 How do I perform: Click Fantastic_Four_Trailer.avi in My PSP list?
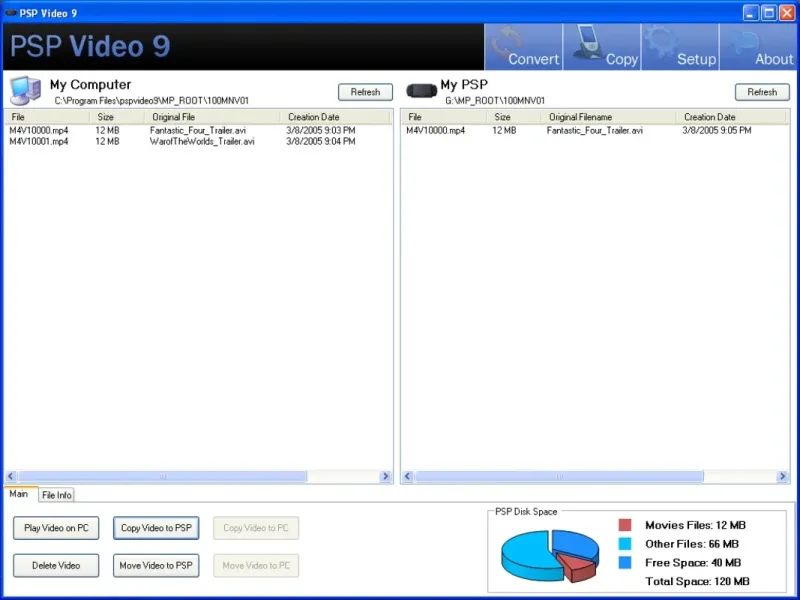(595, 131)
